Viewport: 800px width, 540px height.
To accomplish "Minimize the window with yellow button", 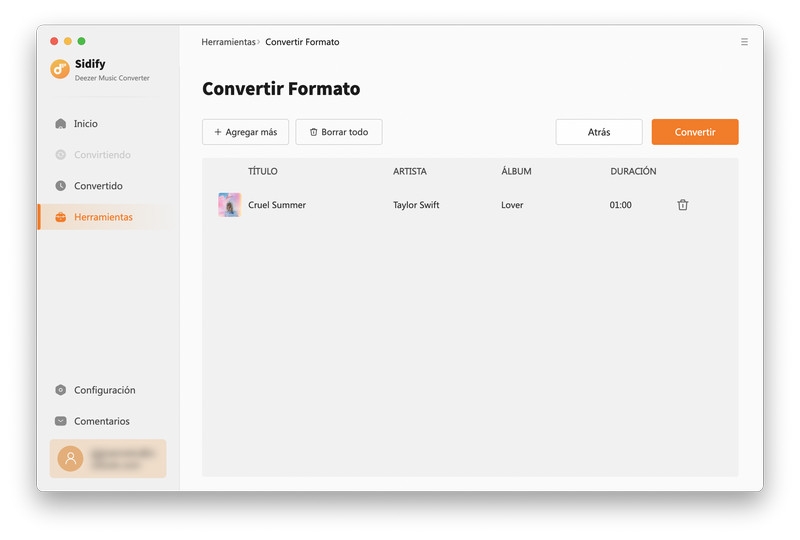I will pyautogui.click(x=68, y=41).
